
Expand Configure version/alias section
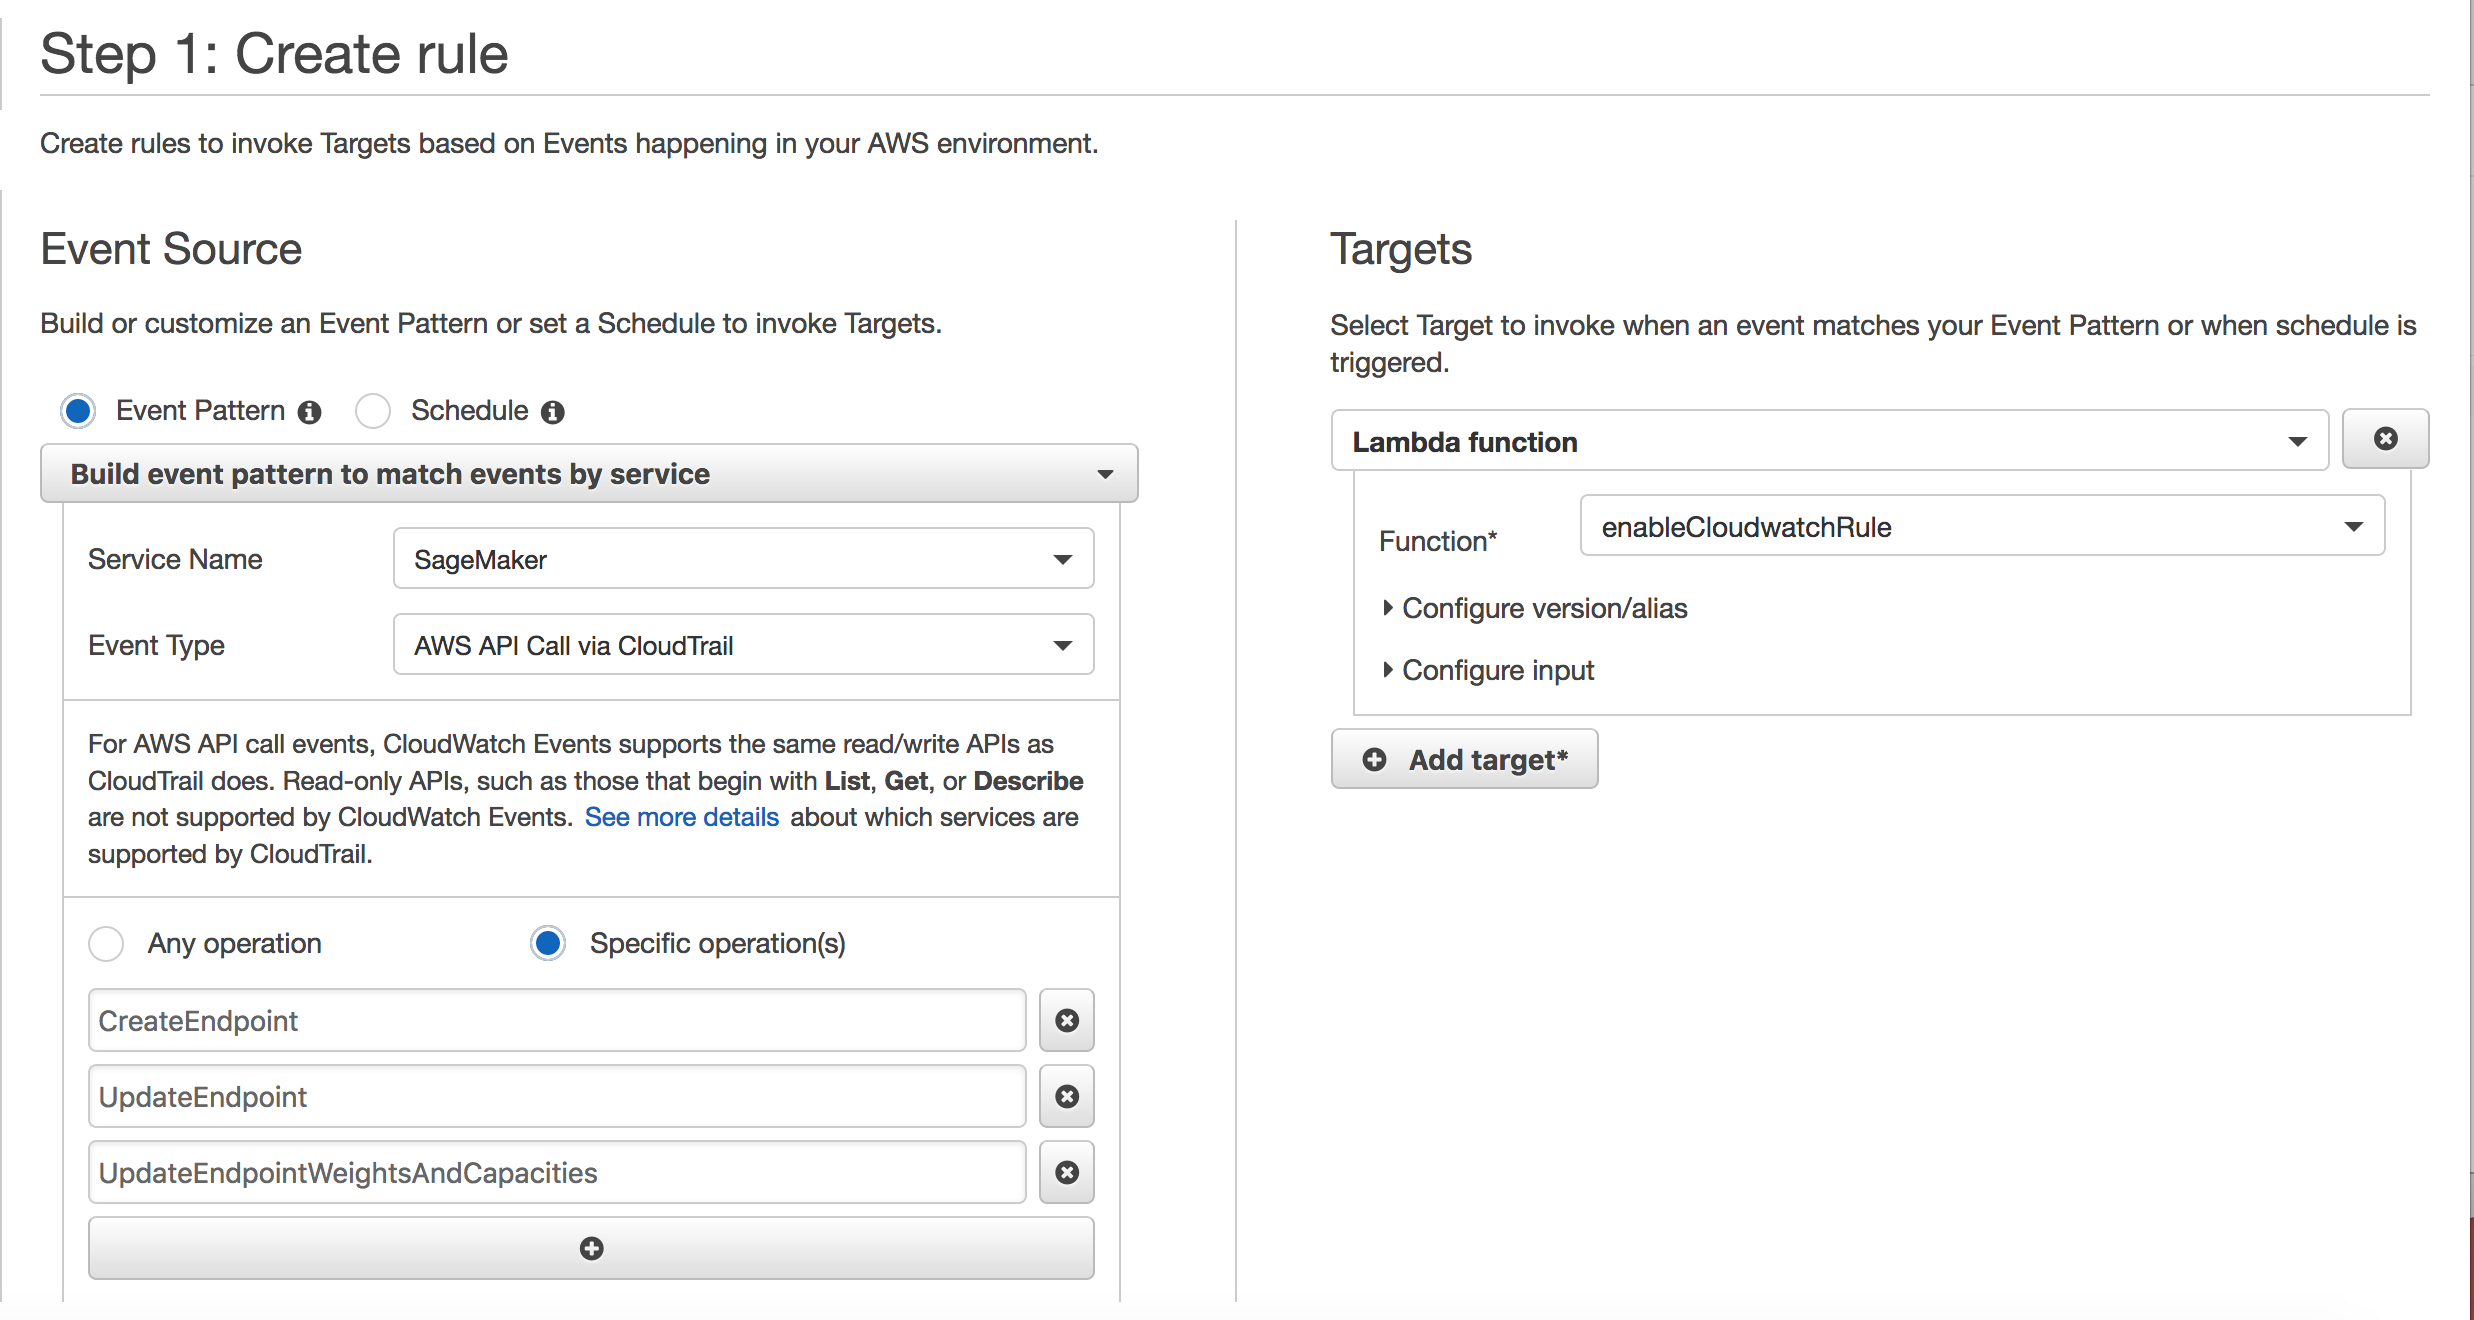(1543, 608)
